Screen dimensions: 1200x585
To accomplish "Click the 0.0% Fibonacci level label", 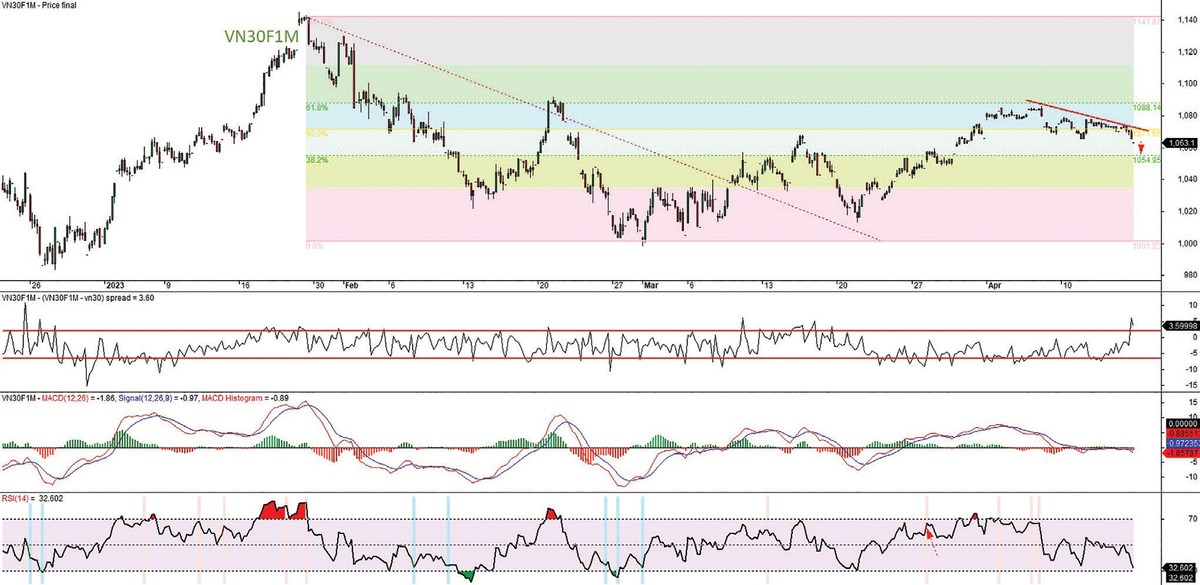I will coord(315,244).
